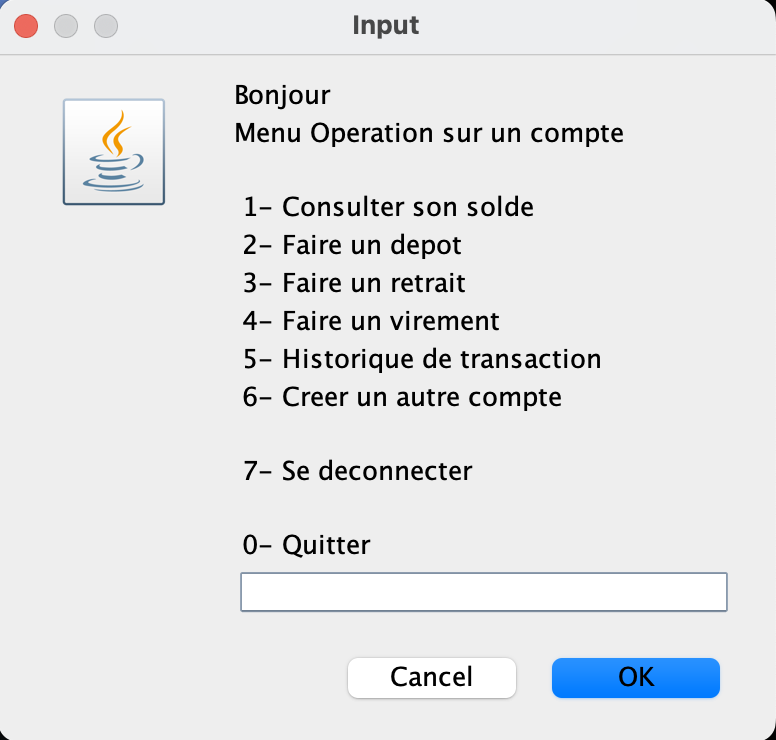Focus the text input field below Quitter
The height and width of the screenshot is (740, 776).
pos(483,592)
